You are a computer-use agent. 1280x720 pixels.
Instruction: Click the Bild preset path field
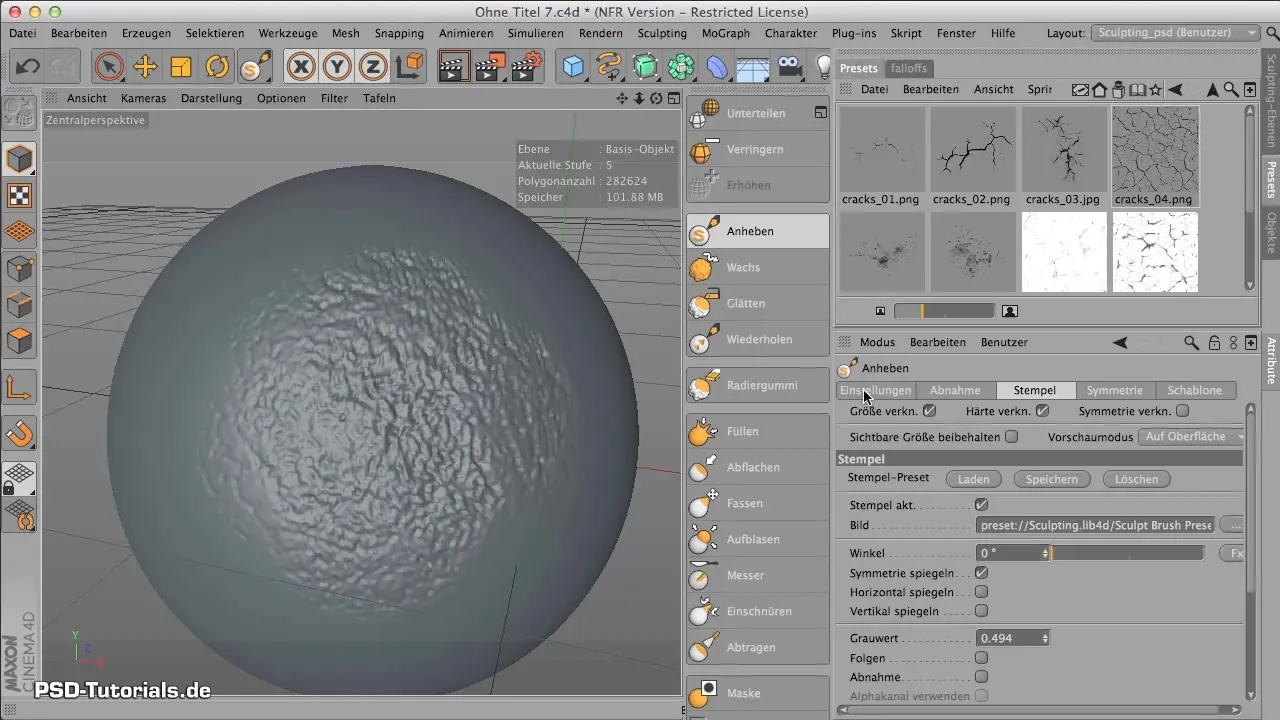[1095, 525]
